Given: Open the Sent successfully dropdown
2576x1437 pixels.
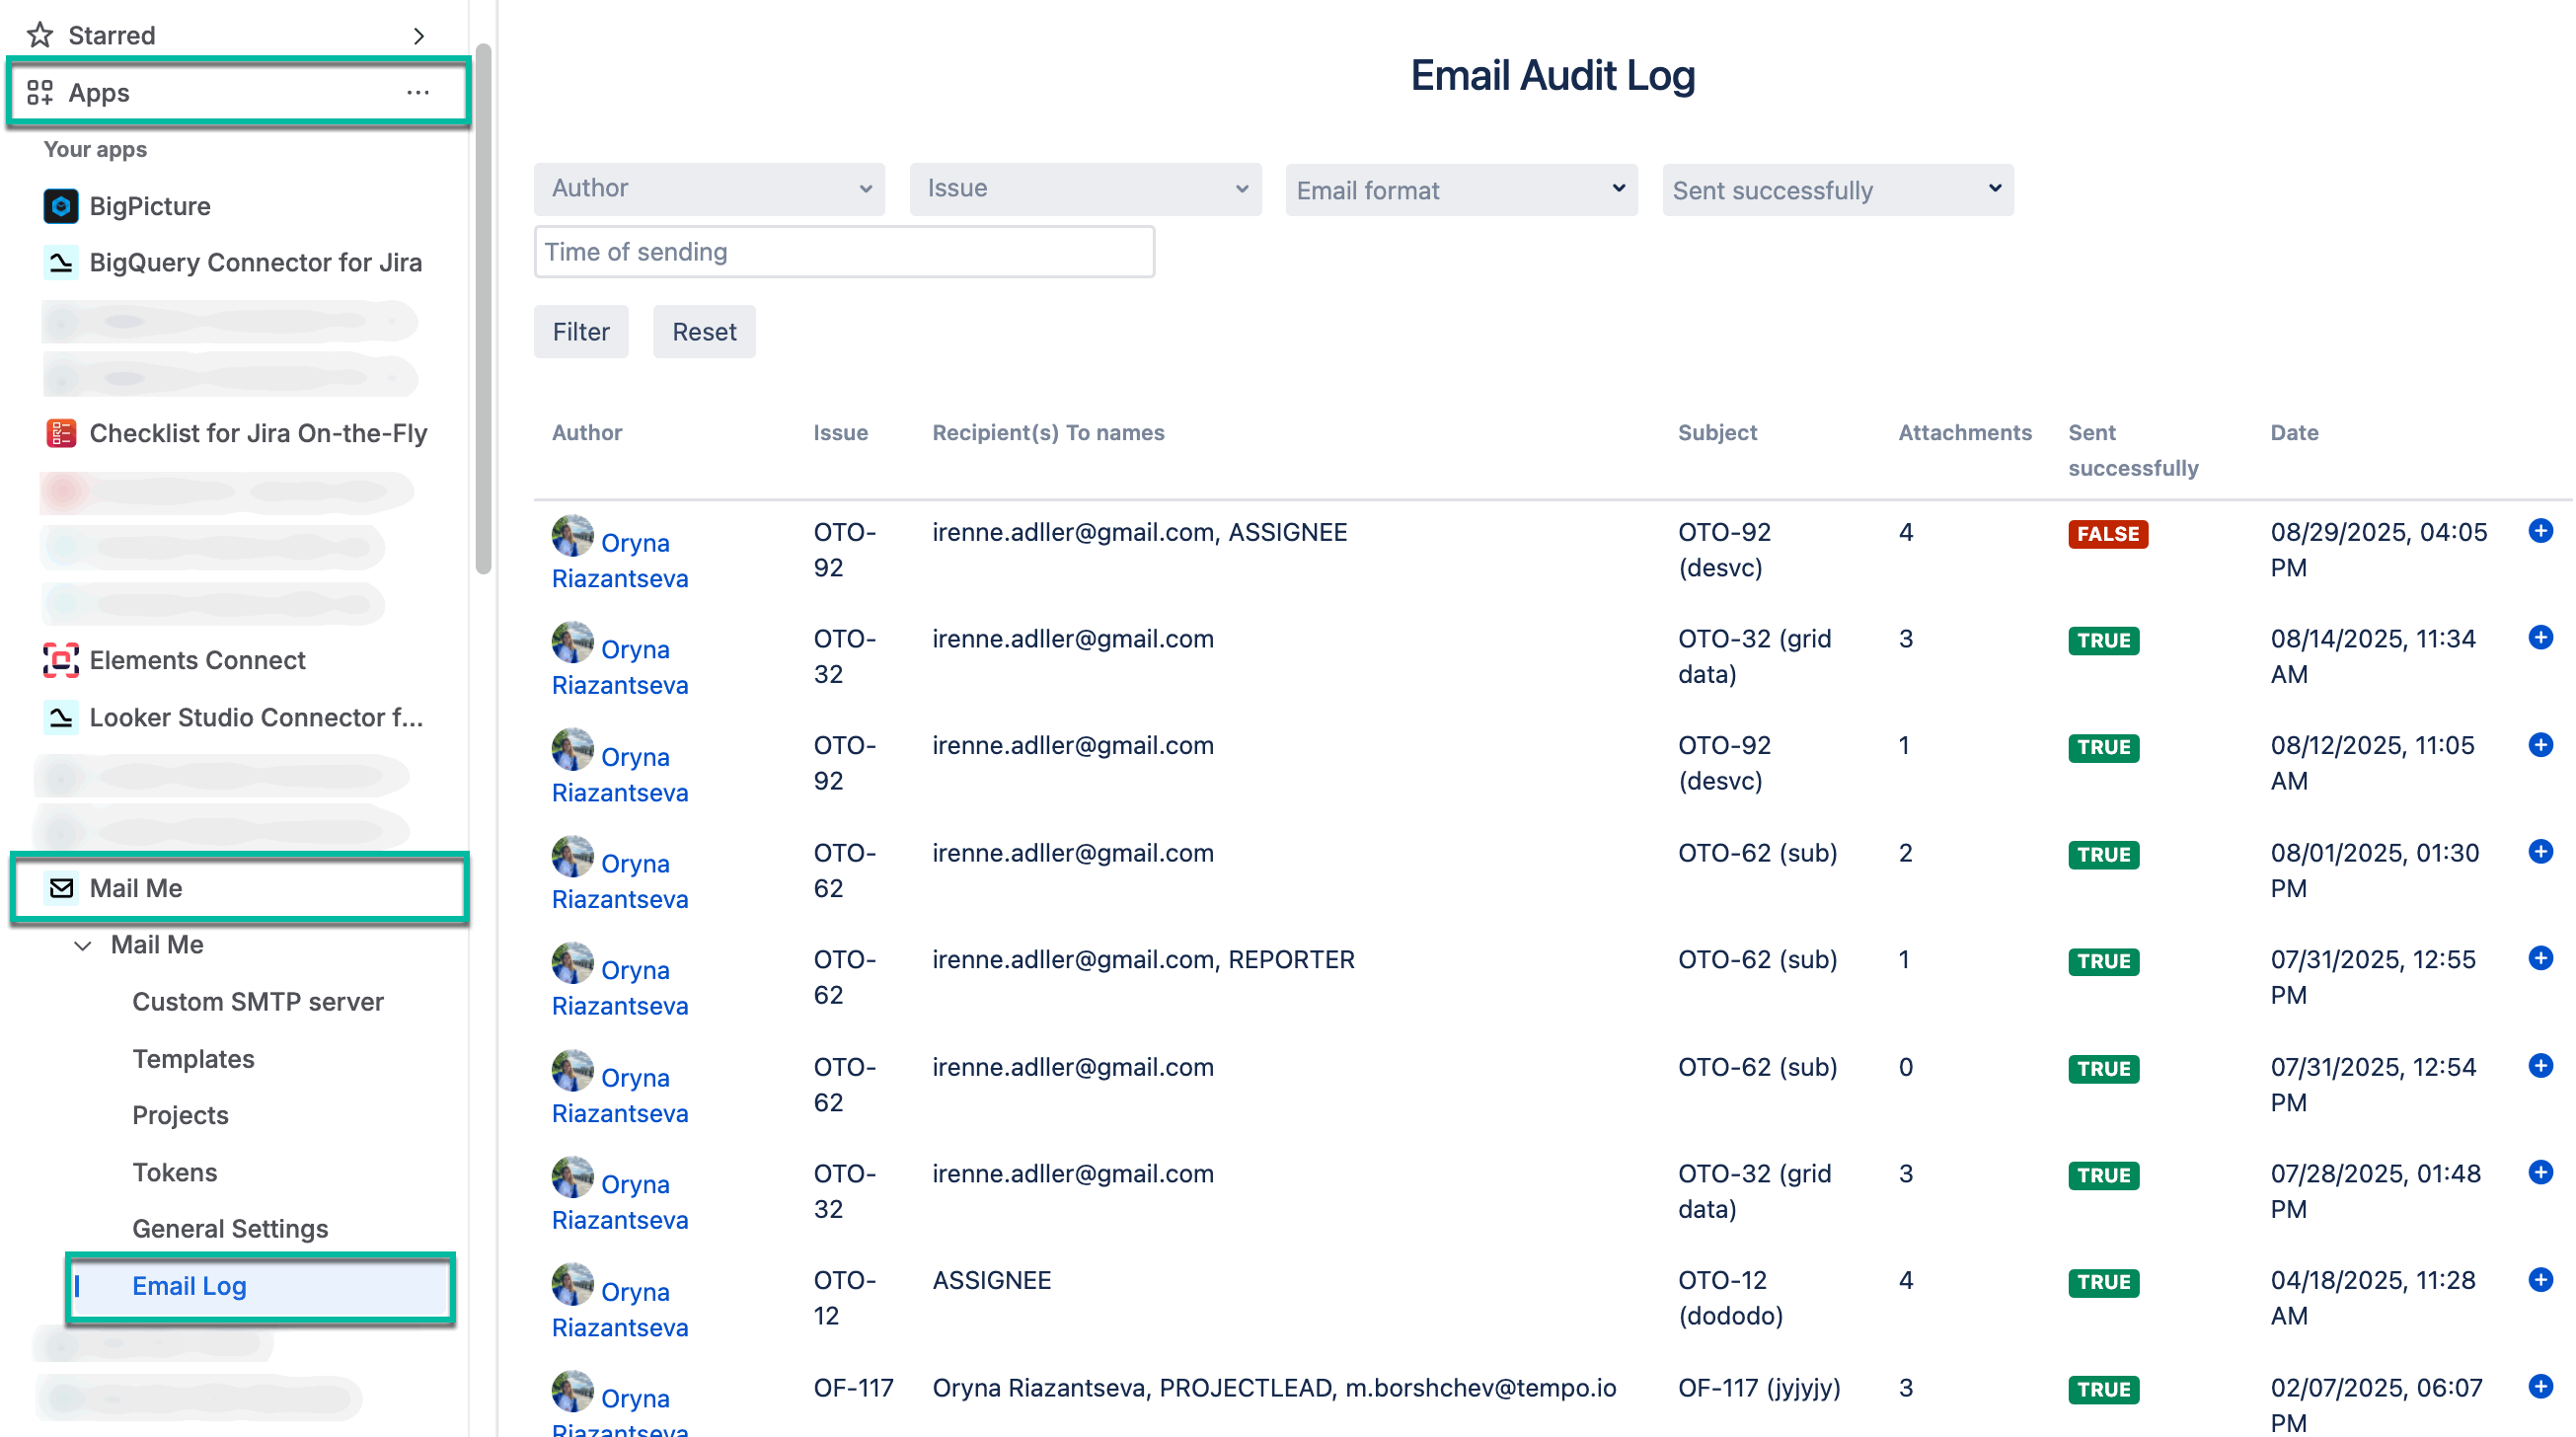Looking at the screenshot, I should 1838,190.
